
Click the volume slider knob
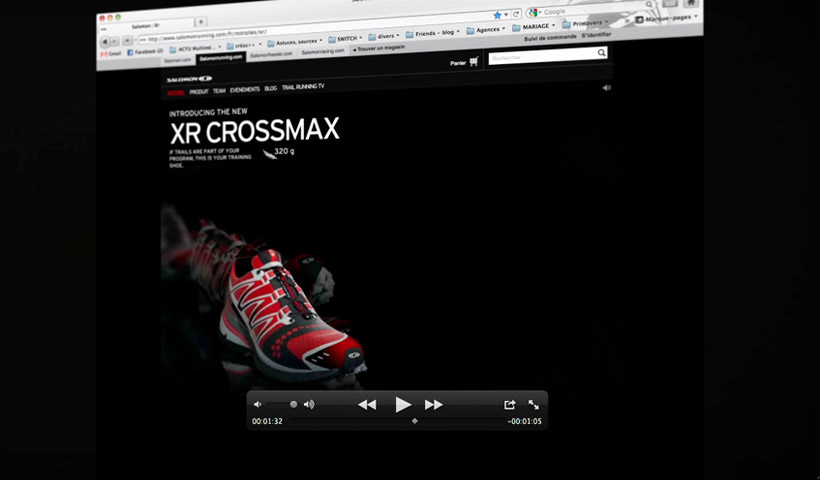pyautogui.click(x=293, y=404)
